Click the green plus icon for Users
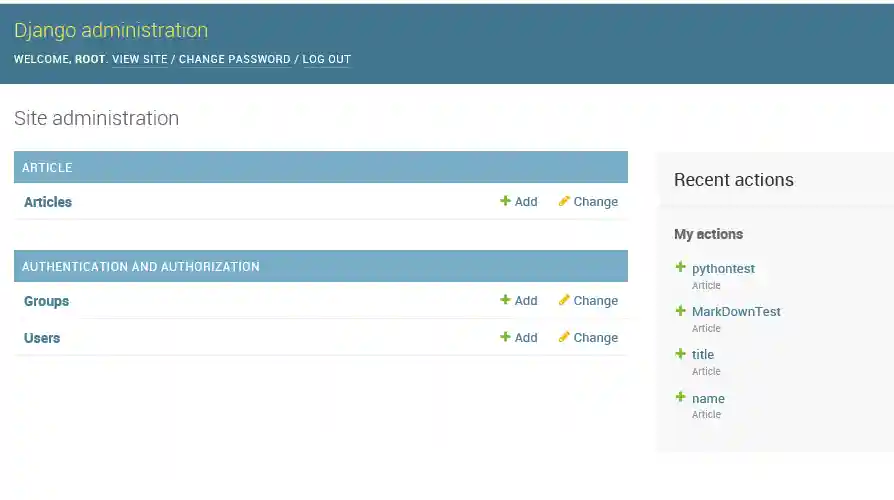Viewport: 894px width, 500px height. pos(505,337)
